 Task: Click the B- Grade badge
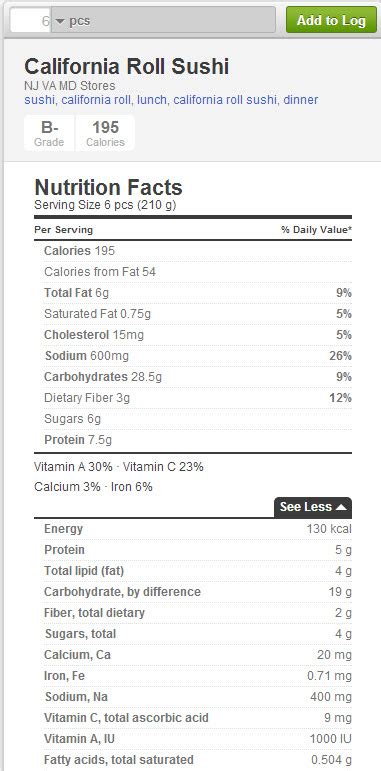tap(49, 133)
